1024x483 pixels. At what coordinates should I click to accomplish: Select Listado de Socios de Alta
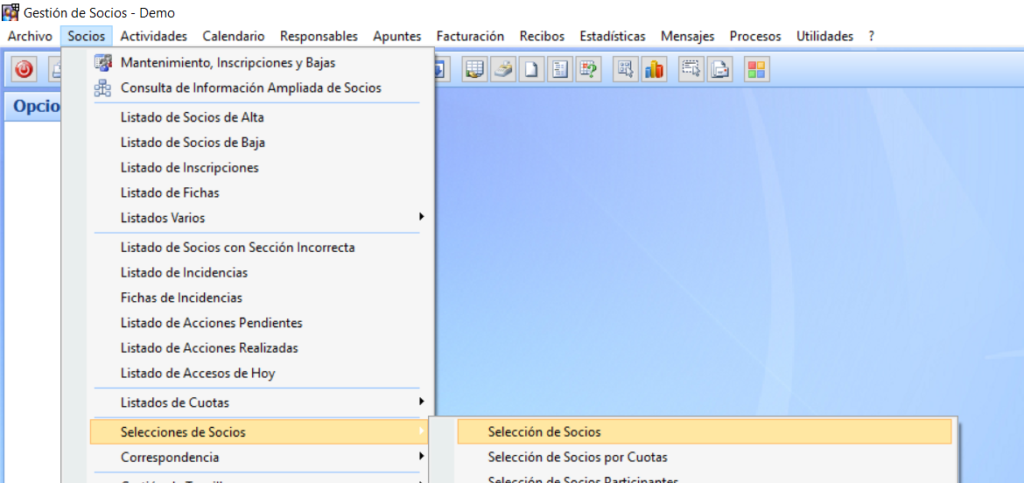[192, 117]
